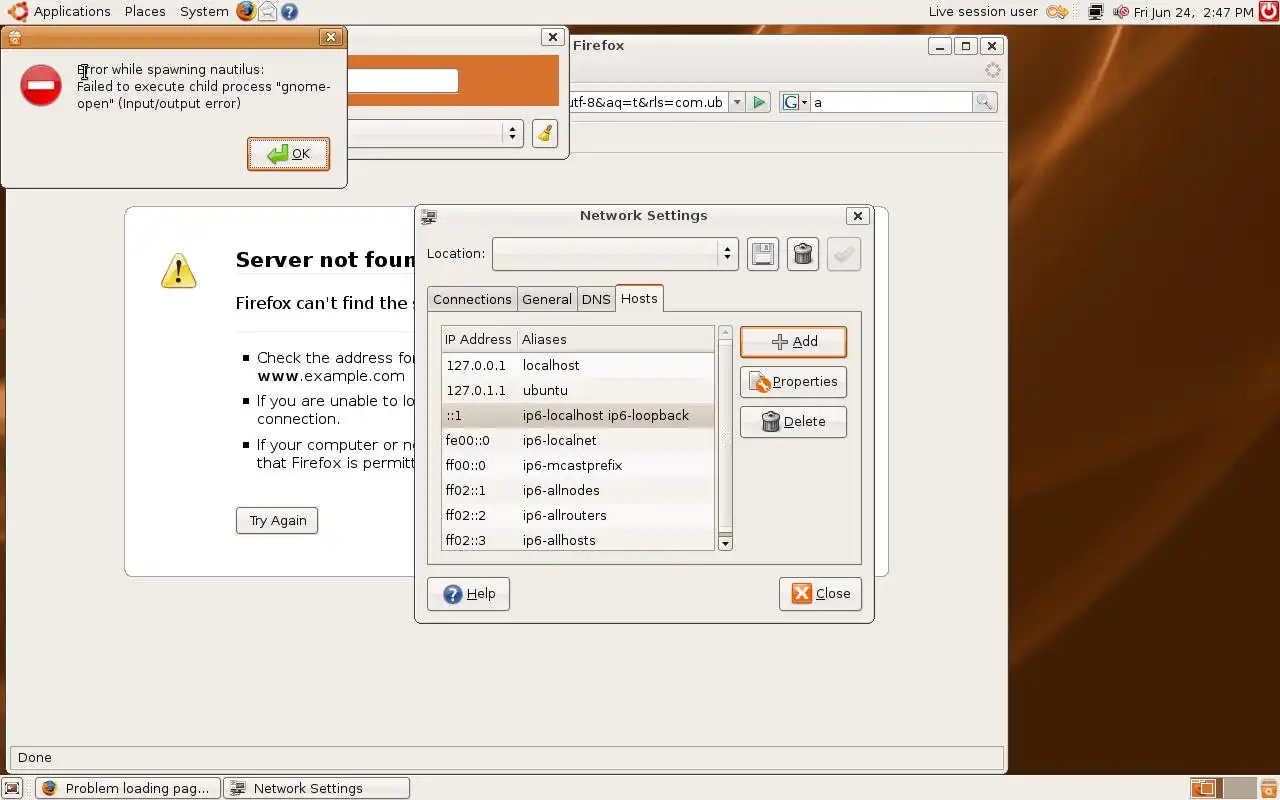Screen dimensions: 1280x800
Task: Open Help in Network Settings
Action: click(468, 594)
